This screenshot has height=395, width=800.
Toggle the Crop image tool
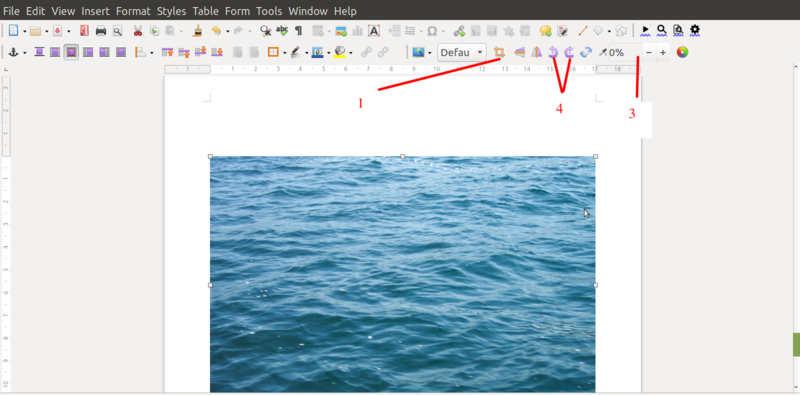pyautogui.click(x=499, y=52)
